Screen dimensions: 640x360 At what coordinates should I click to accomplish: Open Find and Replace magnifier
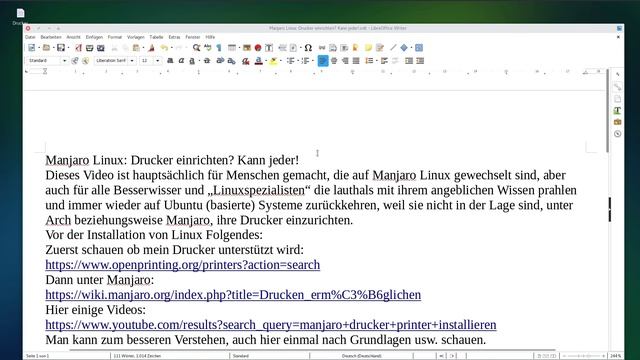pyautogui.click(x=196, y=48)
